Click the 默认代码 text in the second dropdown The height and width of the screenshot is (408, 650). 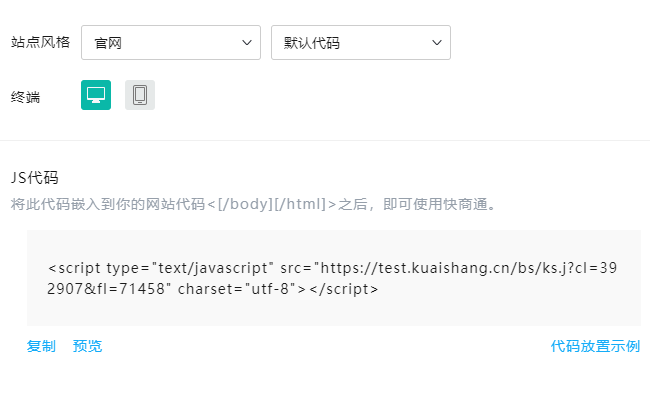click(311, 43)
